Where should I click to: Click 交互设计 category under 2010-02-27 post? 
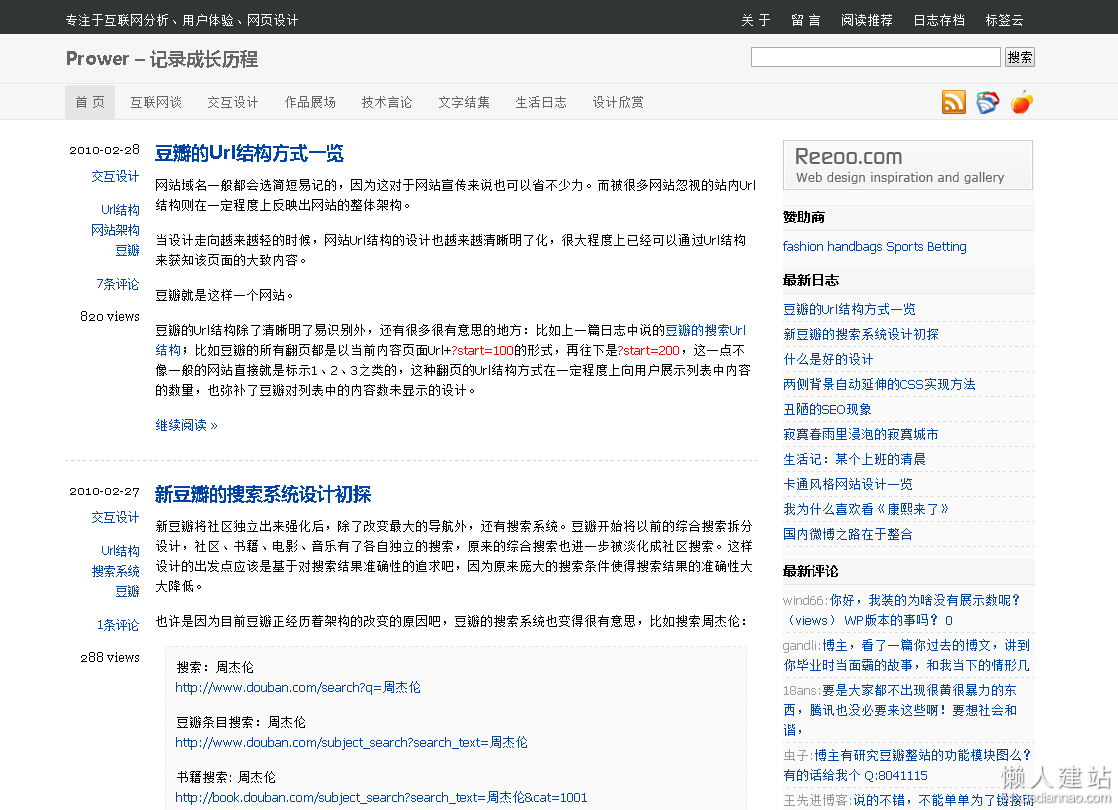(x=115, y=517)
